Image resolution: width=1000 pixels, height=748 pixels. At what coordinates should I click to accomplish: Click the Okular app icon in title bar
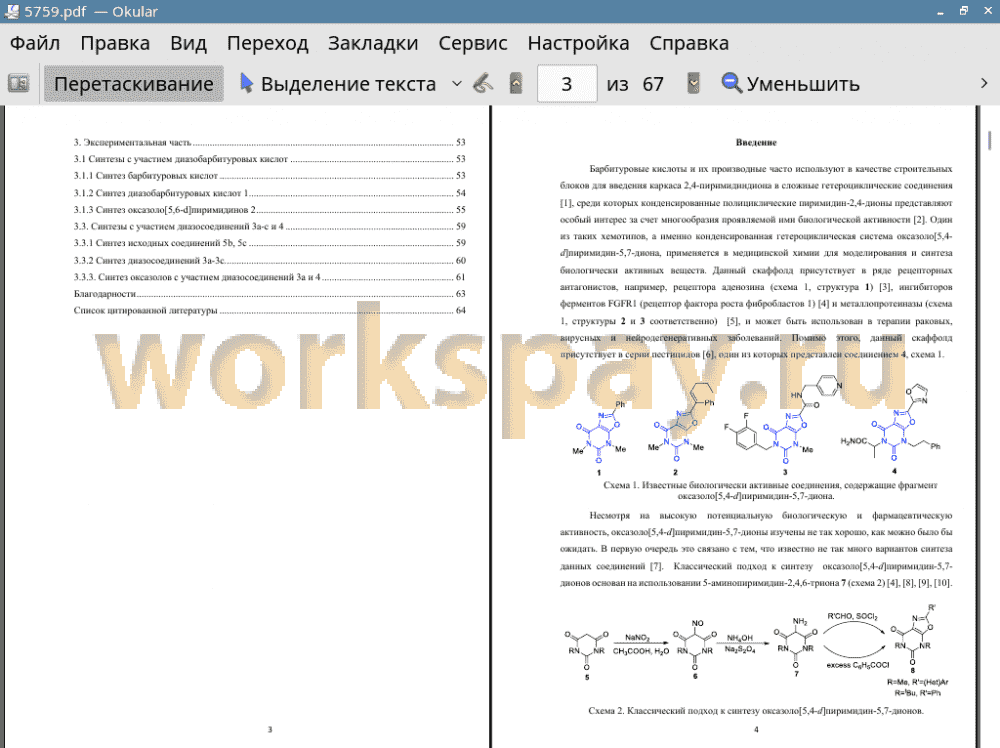11,11
